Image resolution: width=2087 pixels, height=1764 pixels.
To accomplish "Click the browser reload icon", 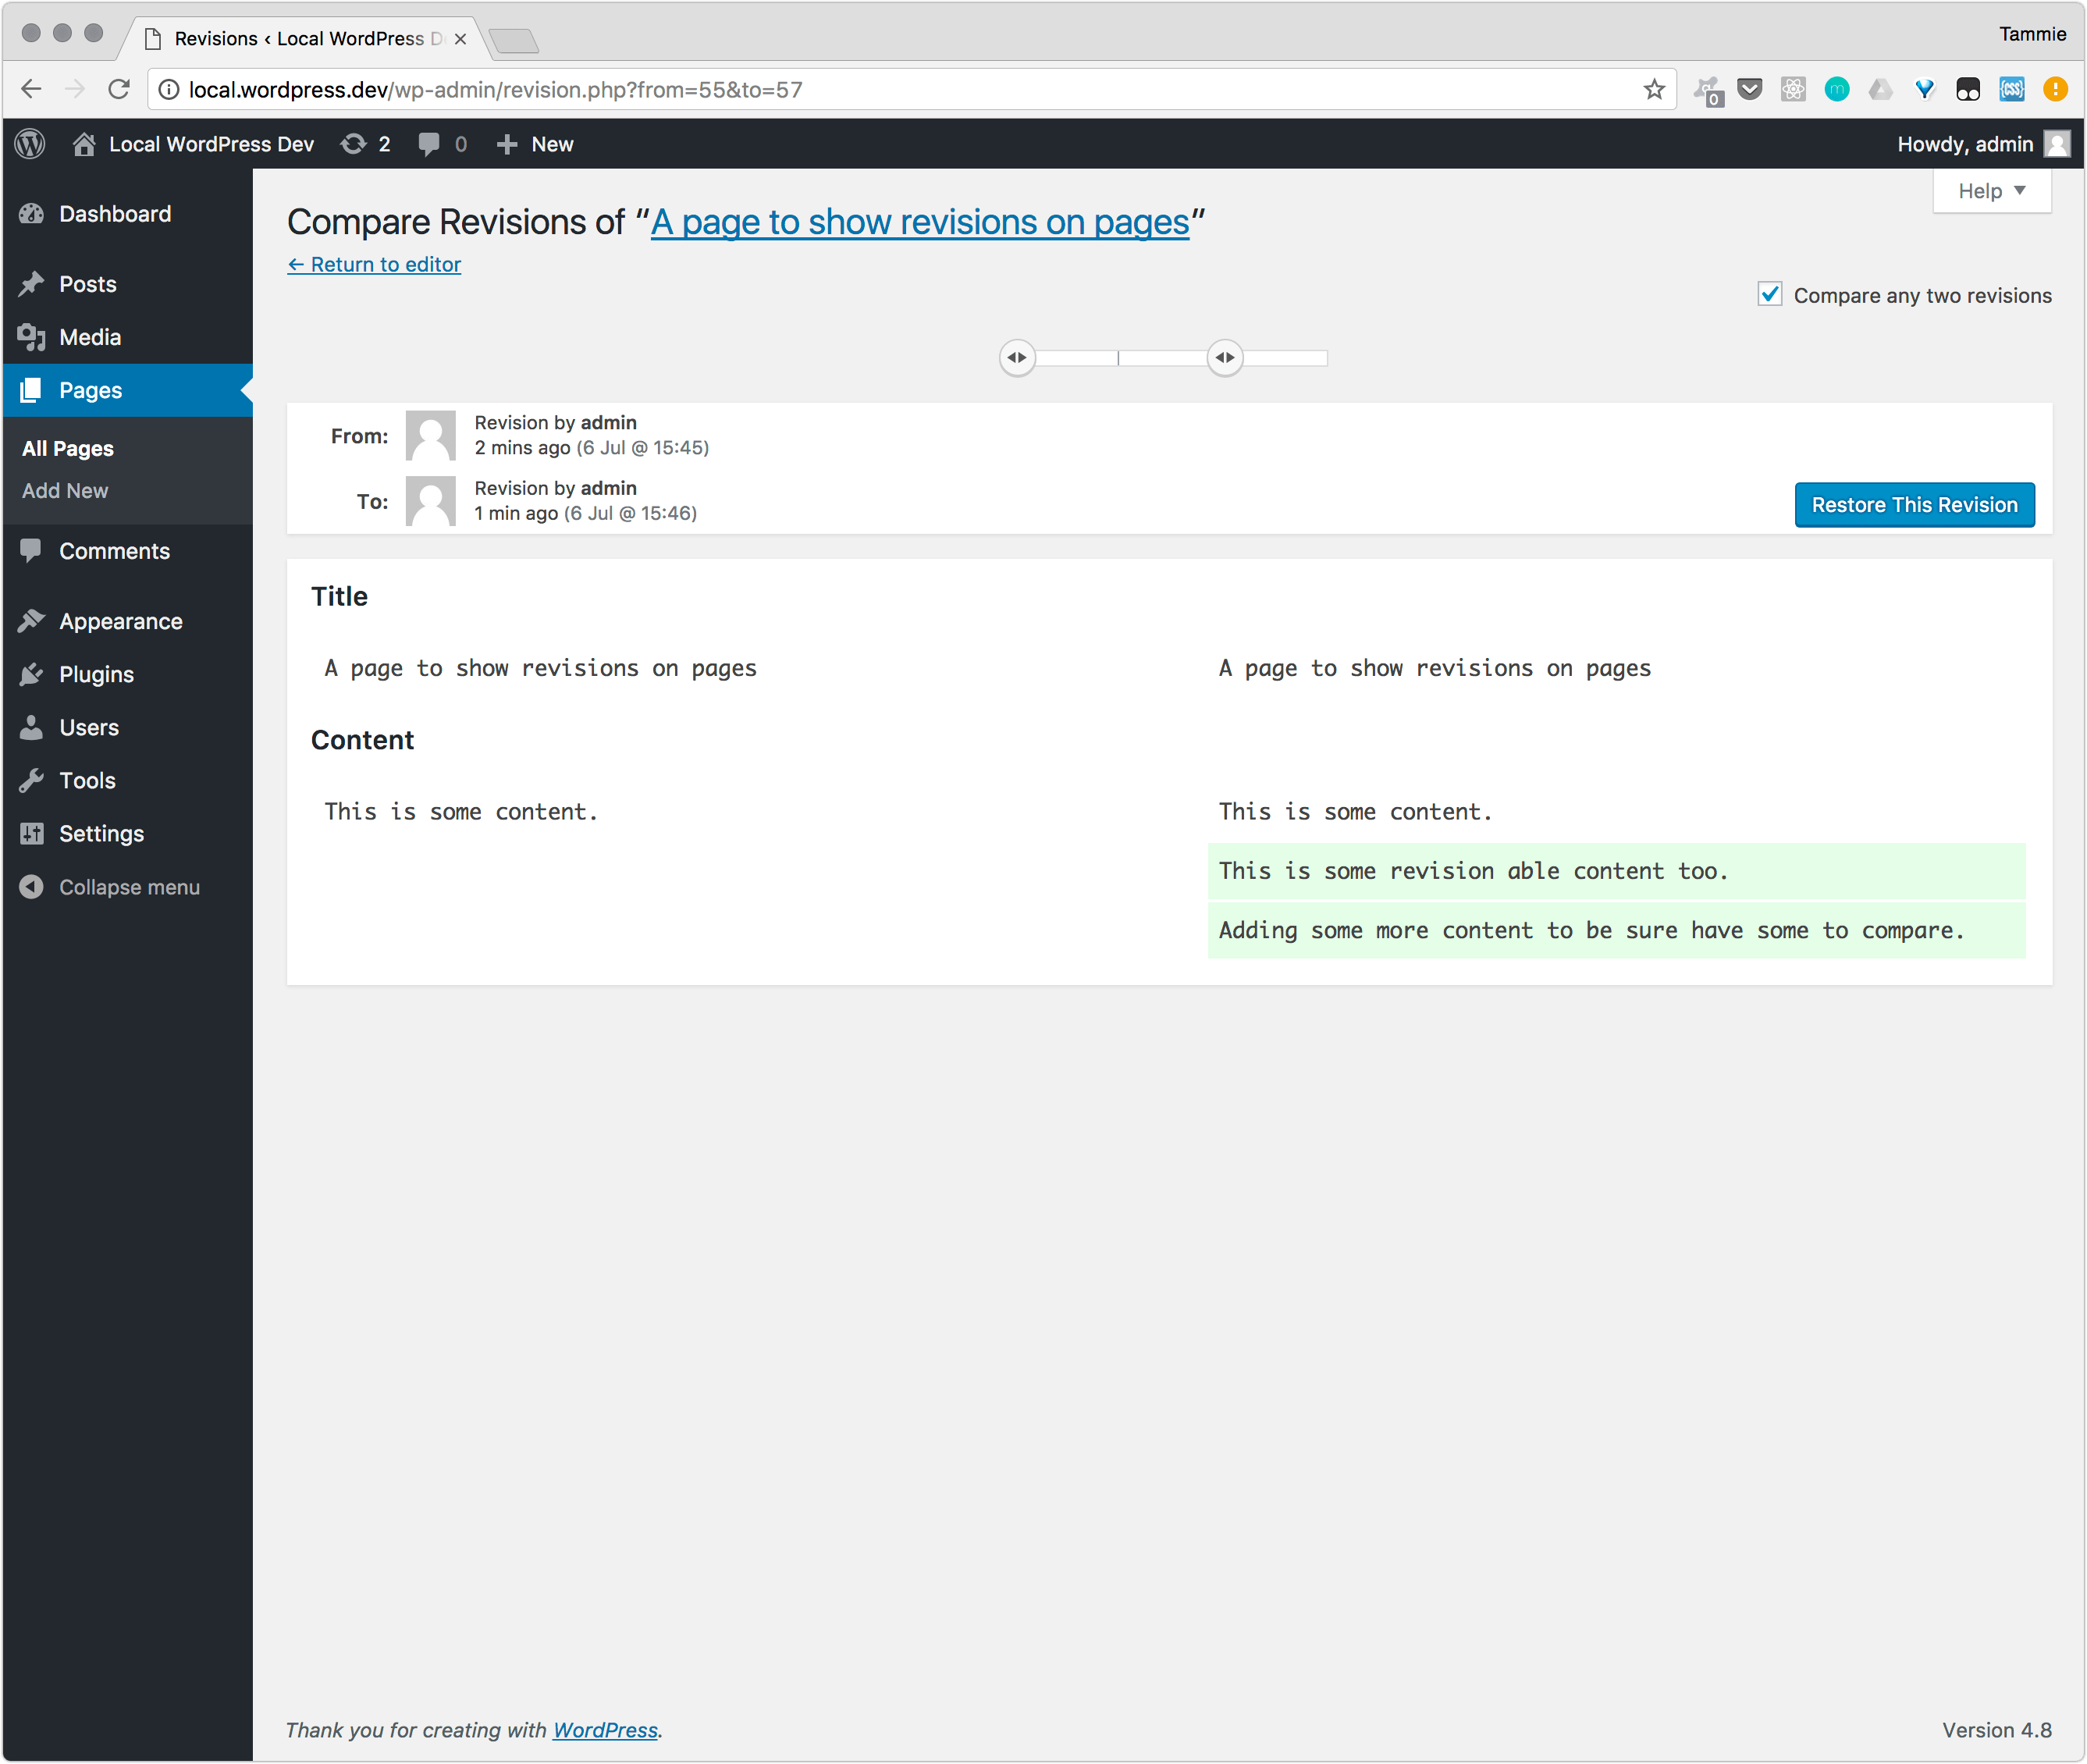I will (119, 90).
